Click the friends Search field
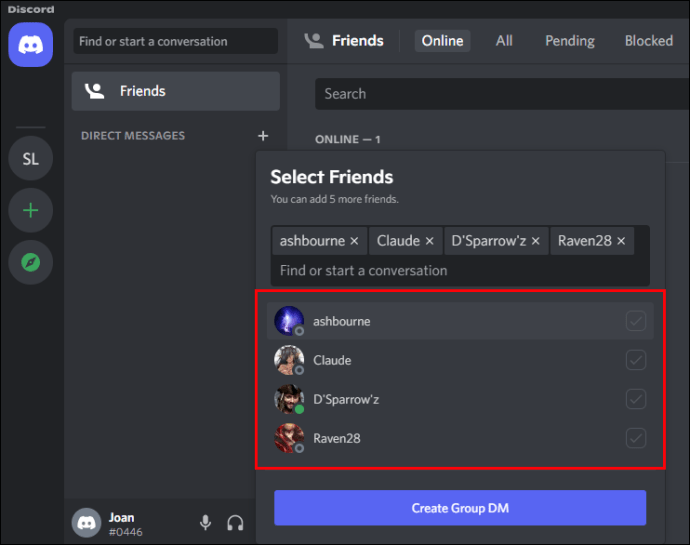The image size is (690, 545). [500, 94]
